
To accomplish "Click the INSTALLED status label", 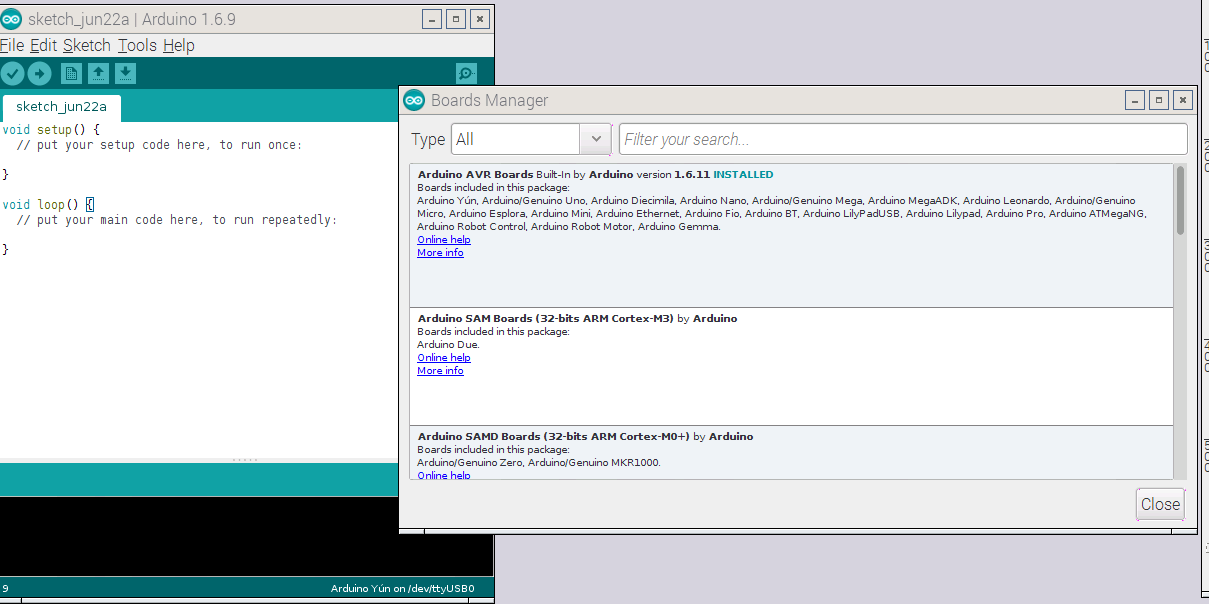I will pos(743,175).
